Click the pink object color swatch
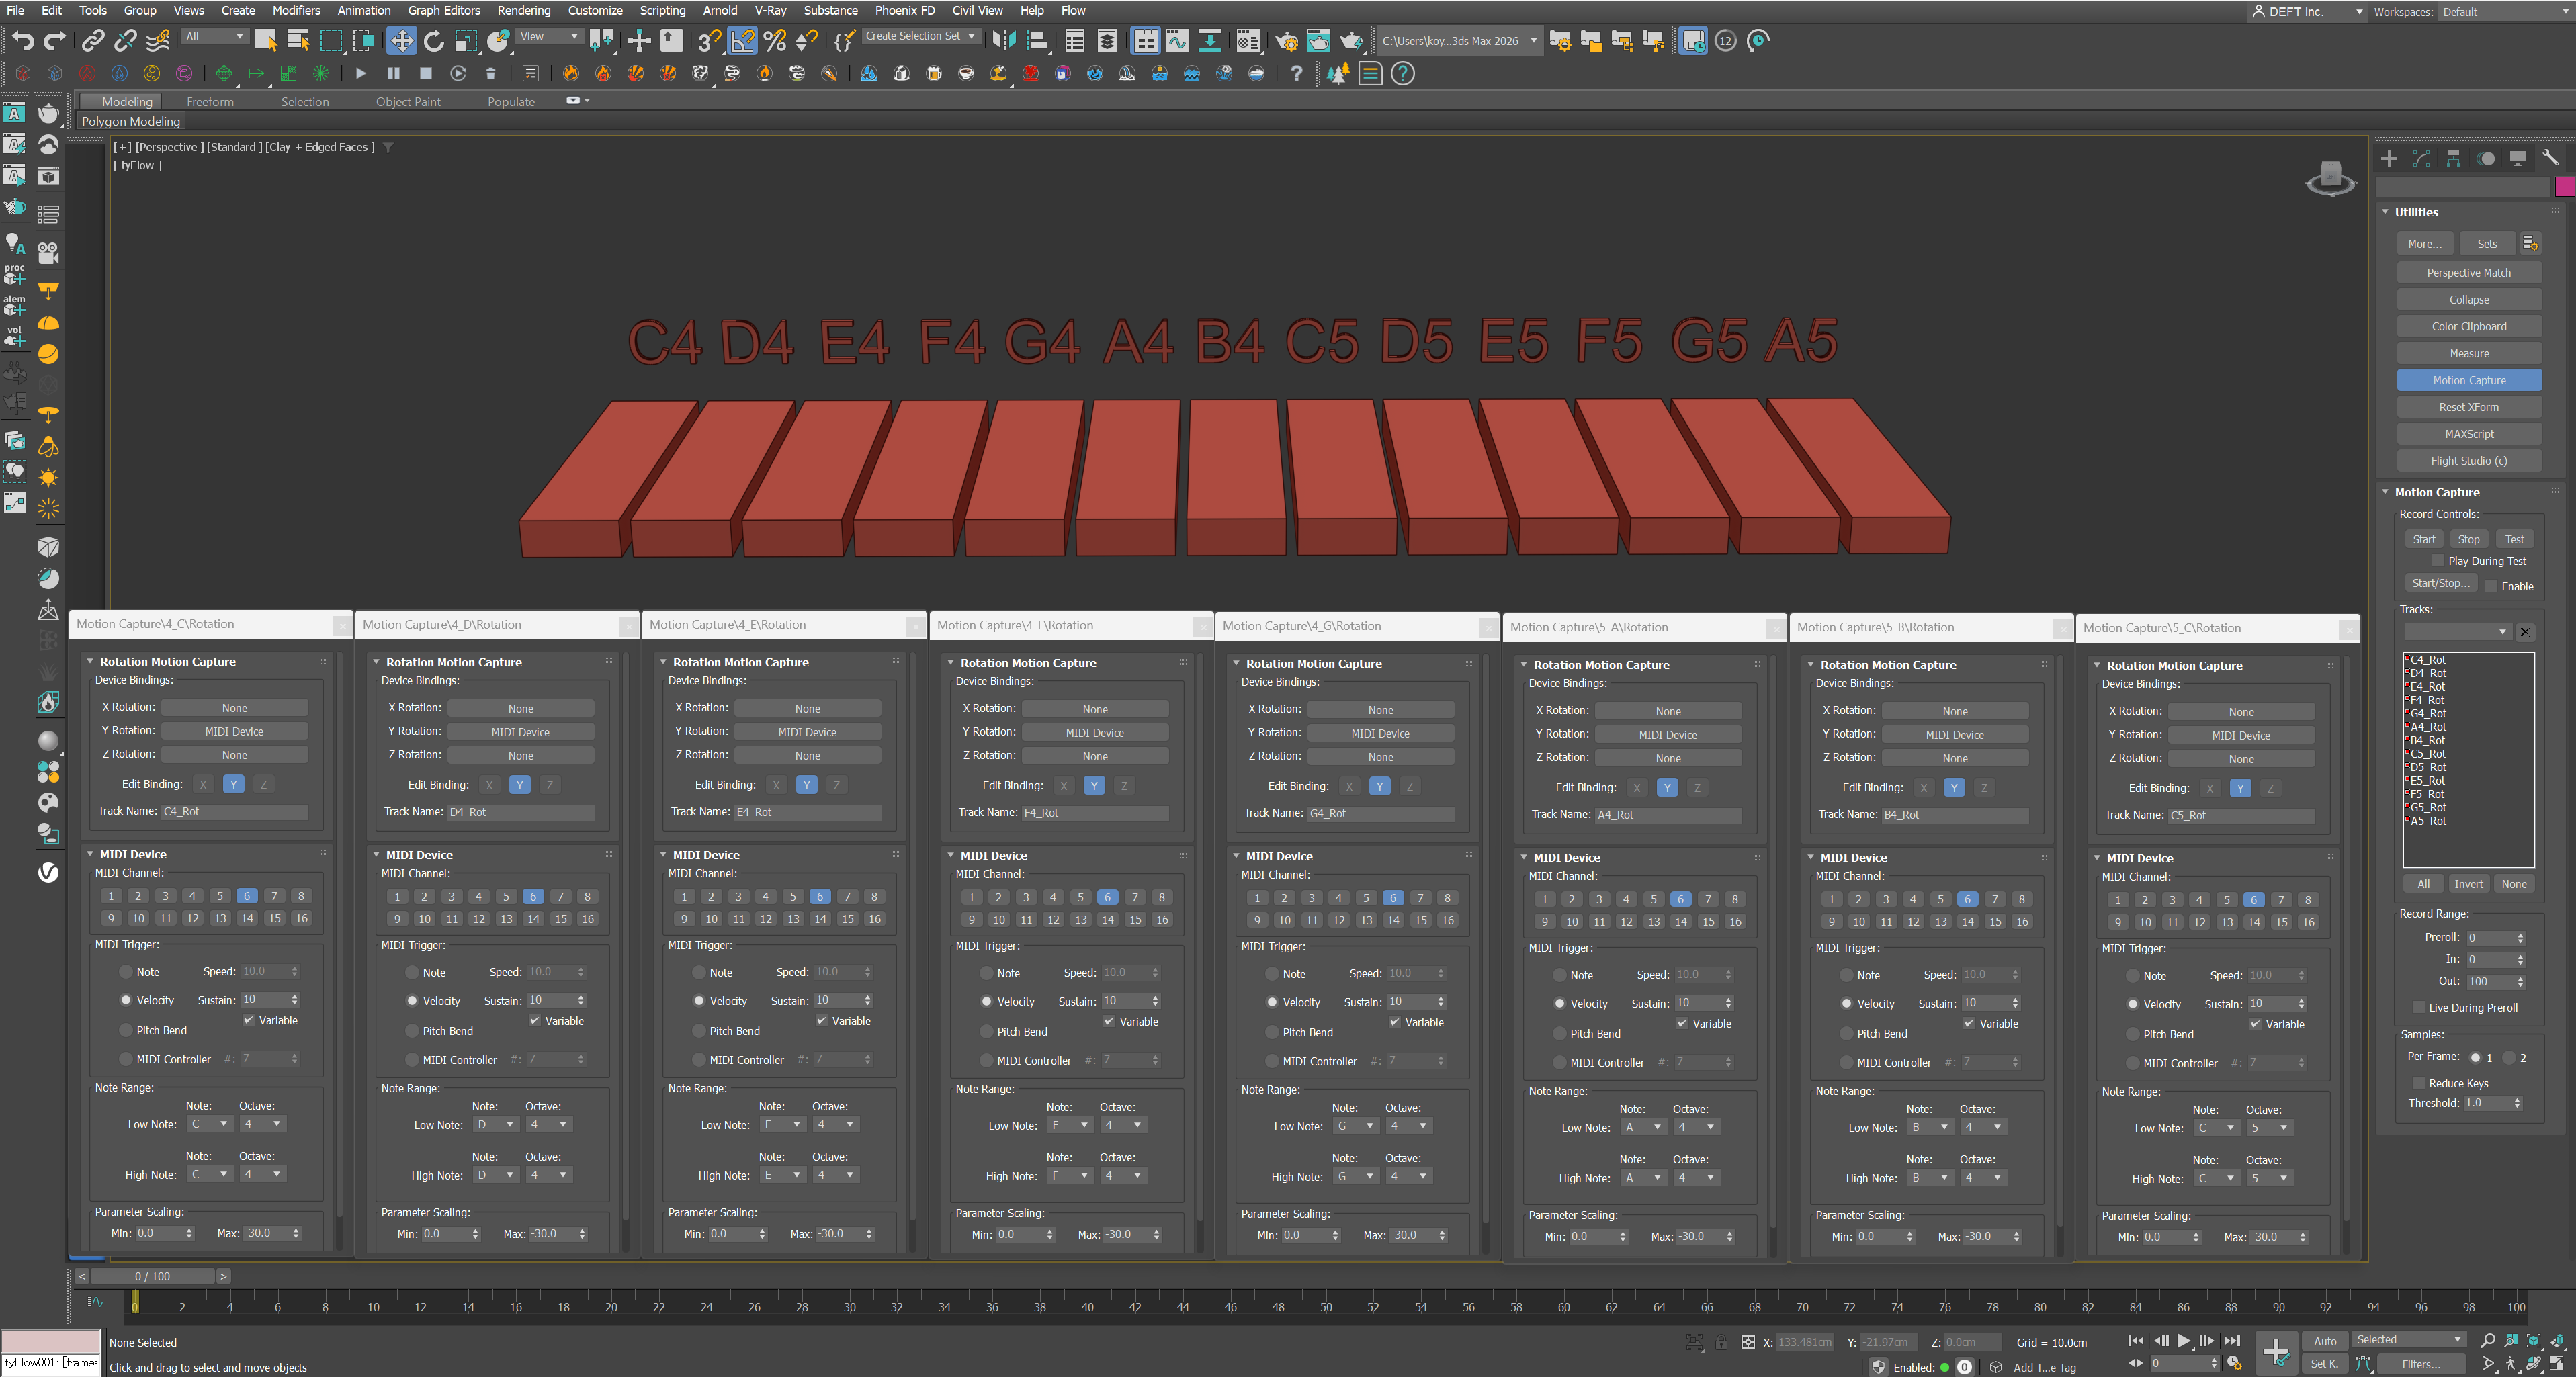This screenshot has height=1377, width=2576. pos(2564,187)
